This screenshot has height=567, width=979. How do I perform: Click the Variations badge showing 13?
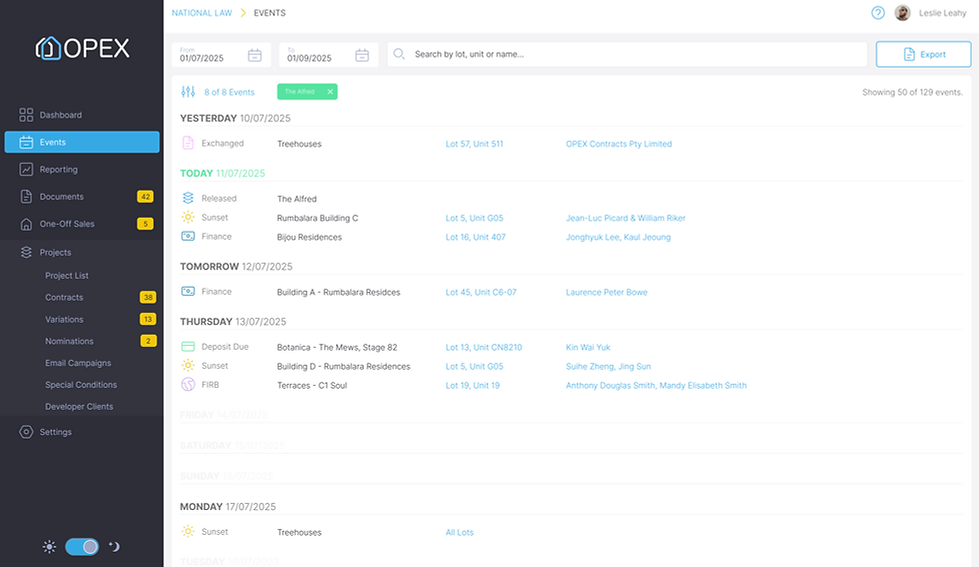point(147,319)
